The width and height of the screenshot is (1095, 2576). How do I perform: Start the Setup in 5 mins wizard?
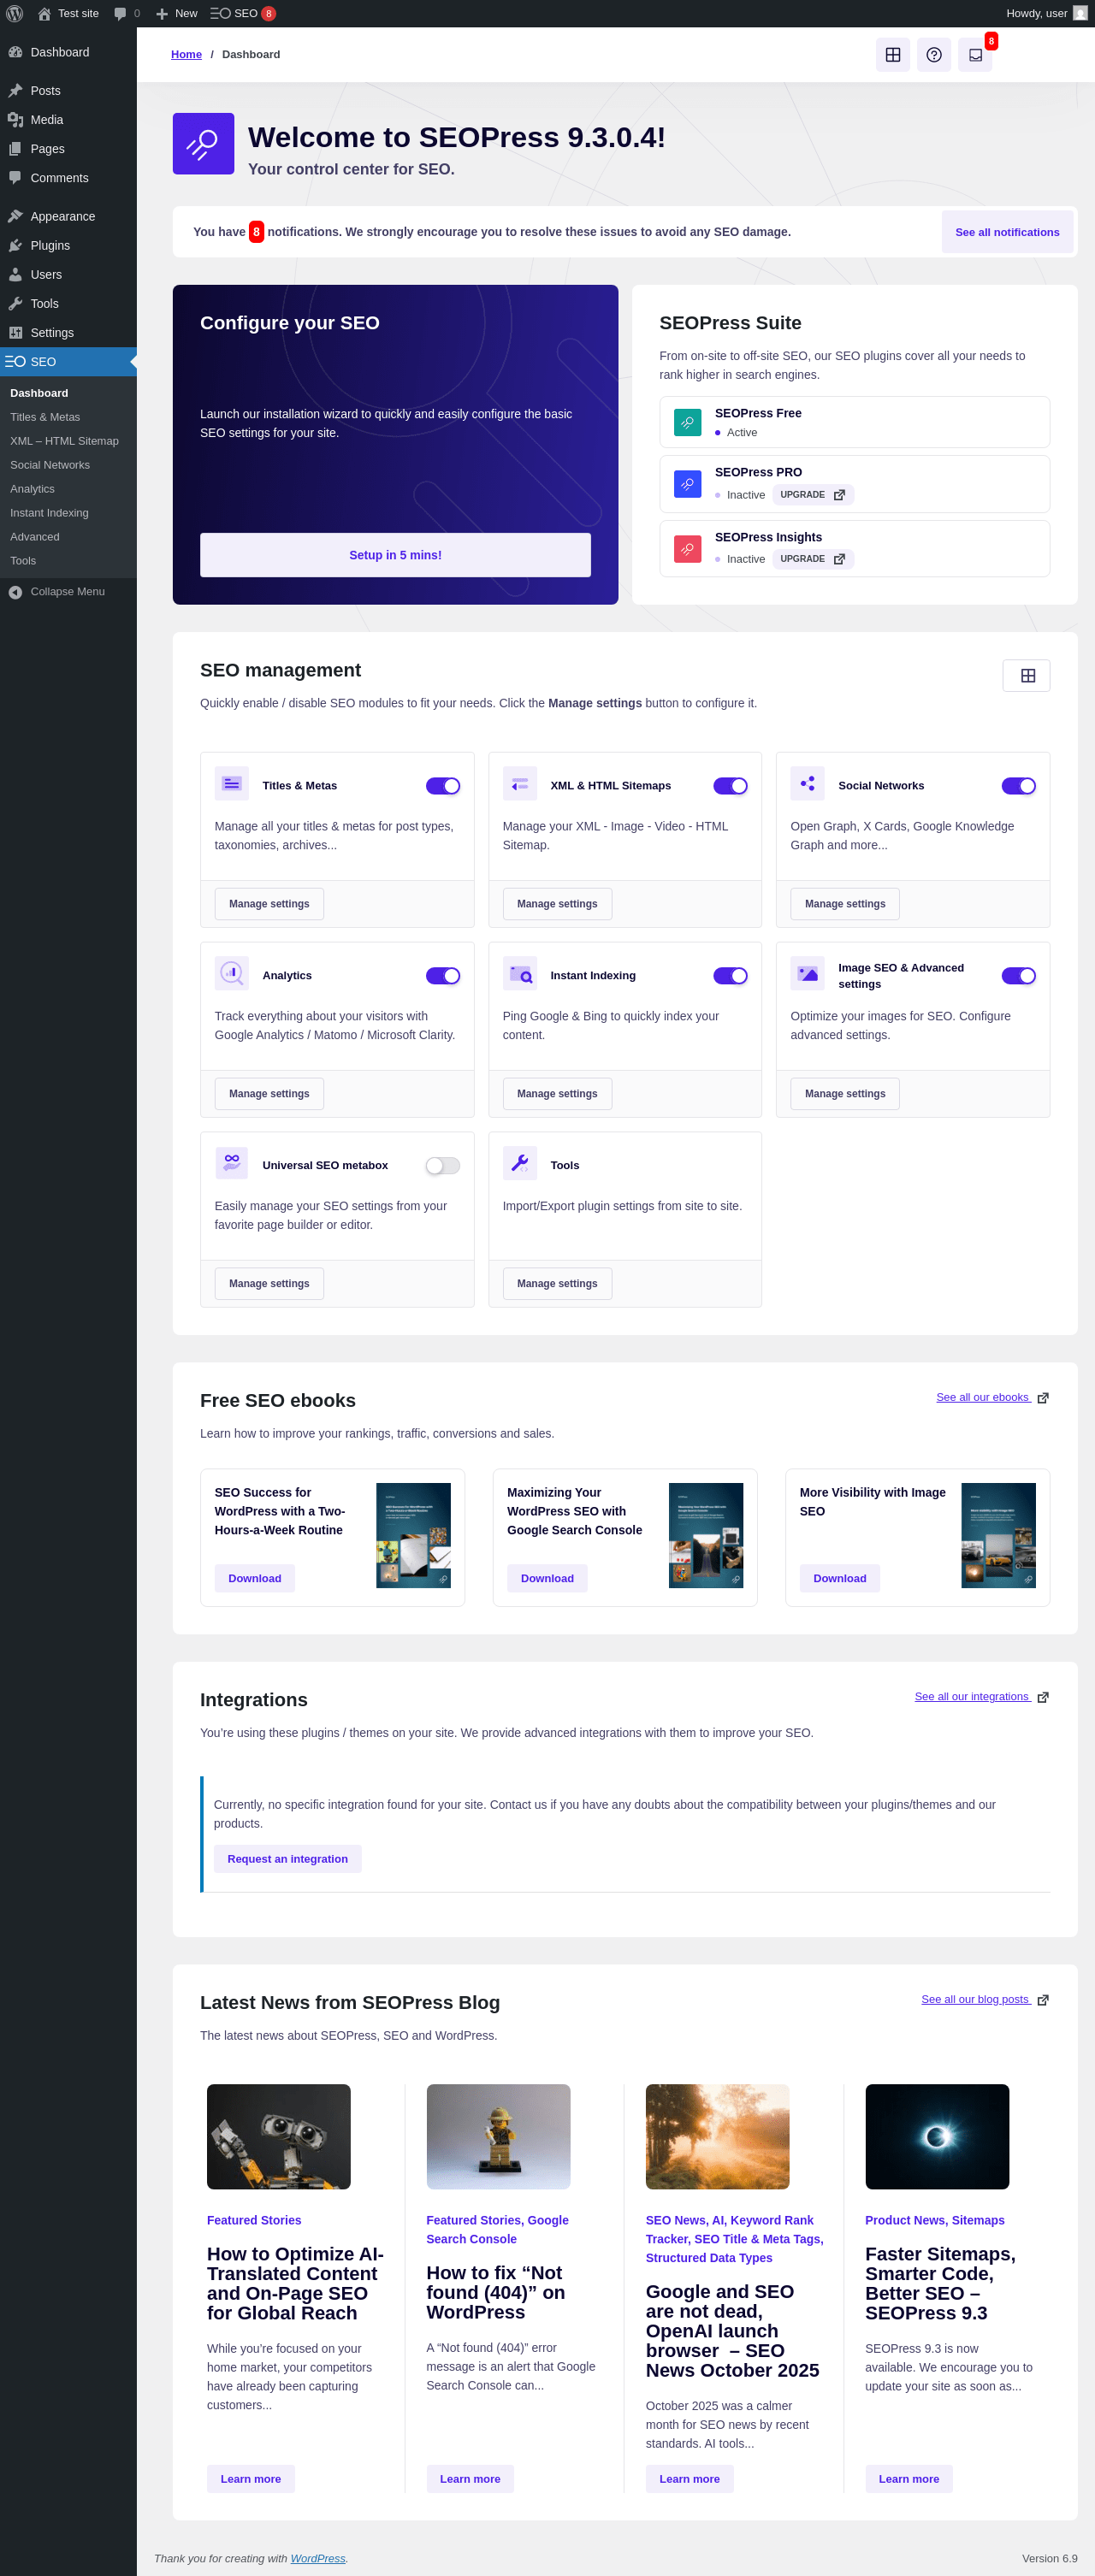pyautogui.click(x=395, y=555)
